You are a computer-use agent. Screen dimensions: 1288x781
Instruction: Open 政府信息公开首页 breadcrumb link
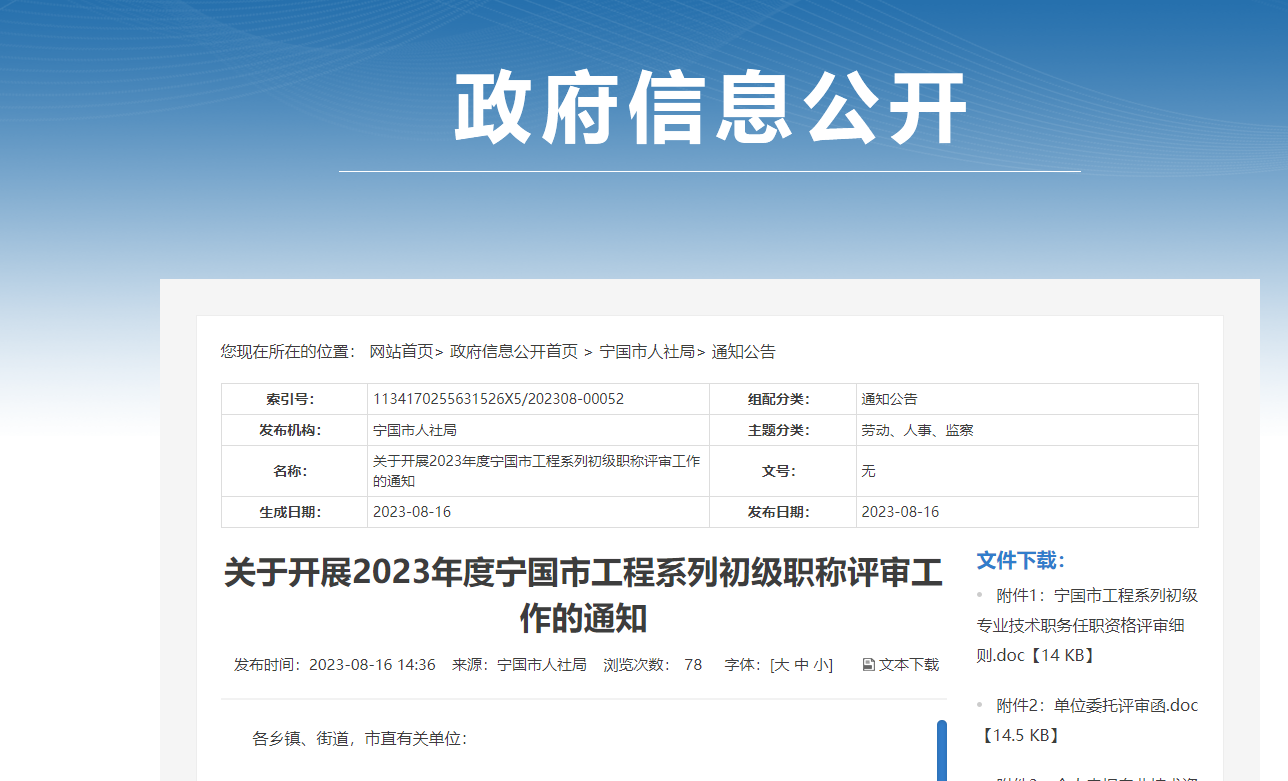point(514,352)
